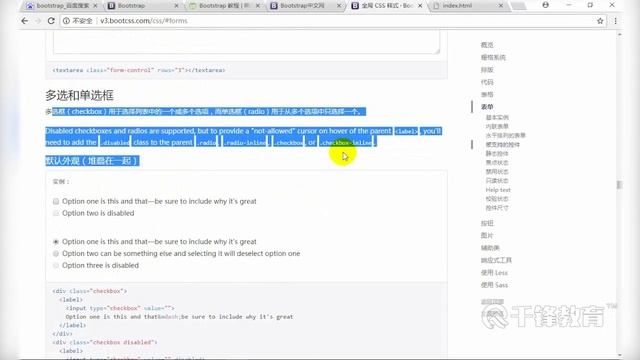Jump to the 水平排列的表单 subsection
Screen dimensions: 640x360
[505, 136]
